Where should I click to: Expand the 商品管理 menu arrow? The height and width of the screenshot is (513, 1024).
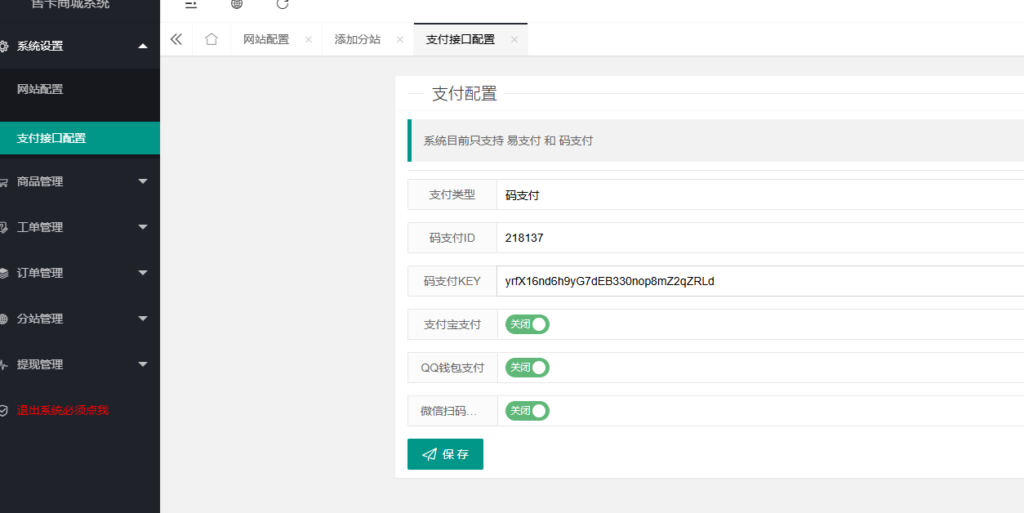coord(143,181)
